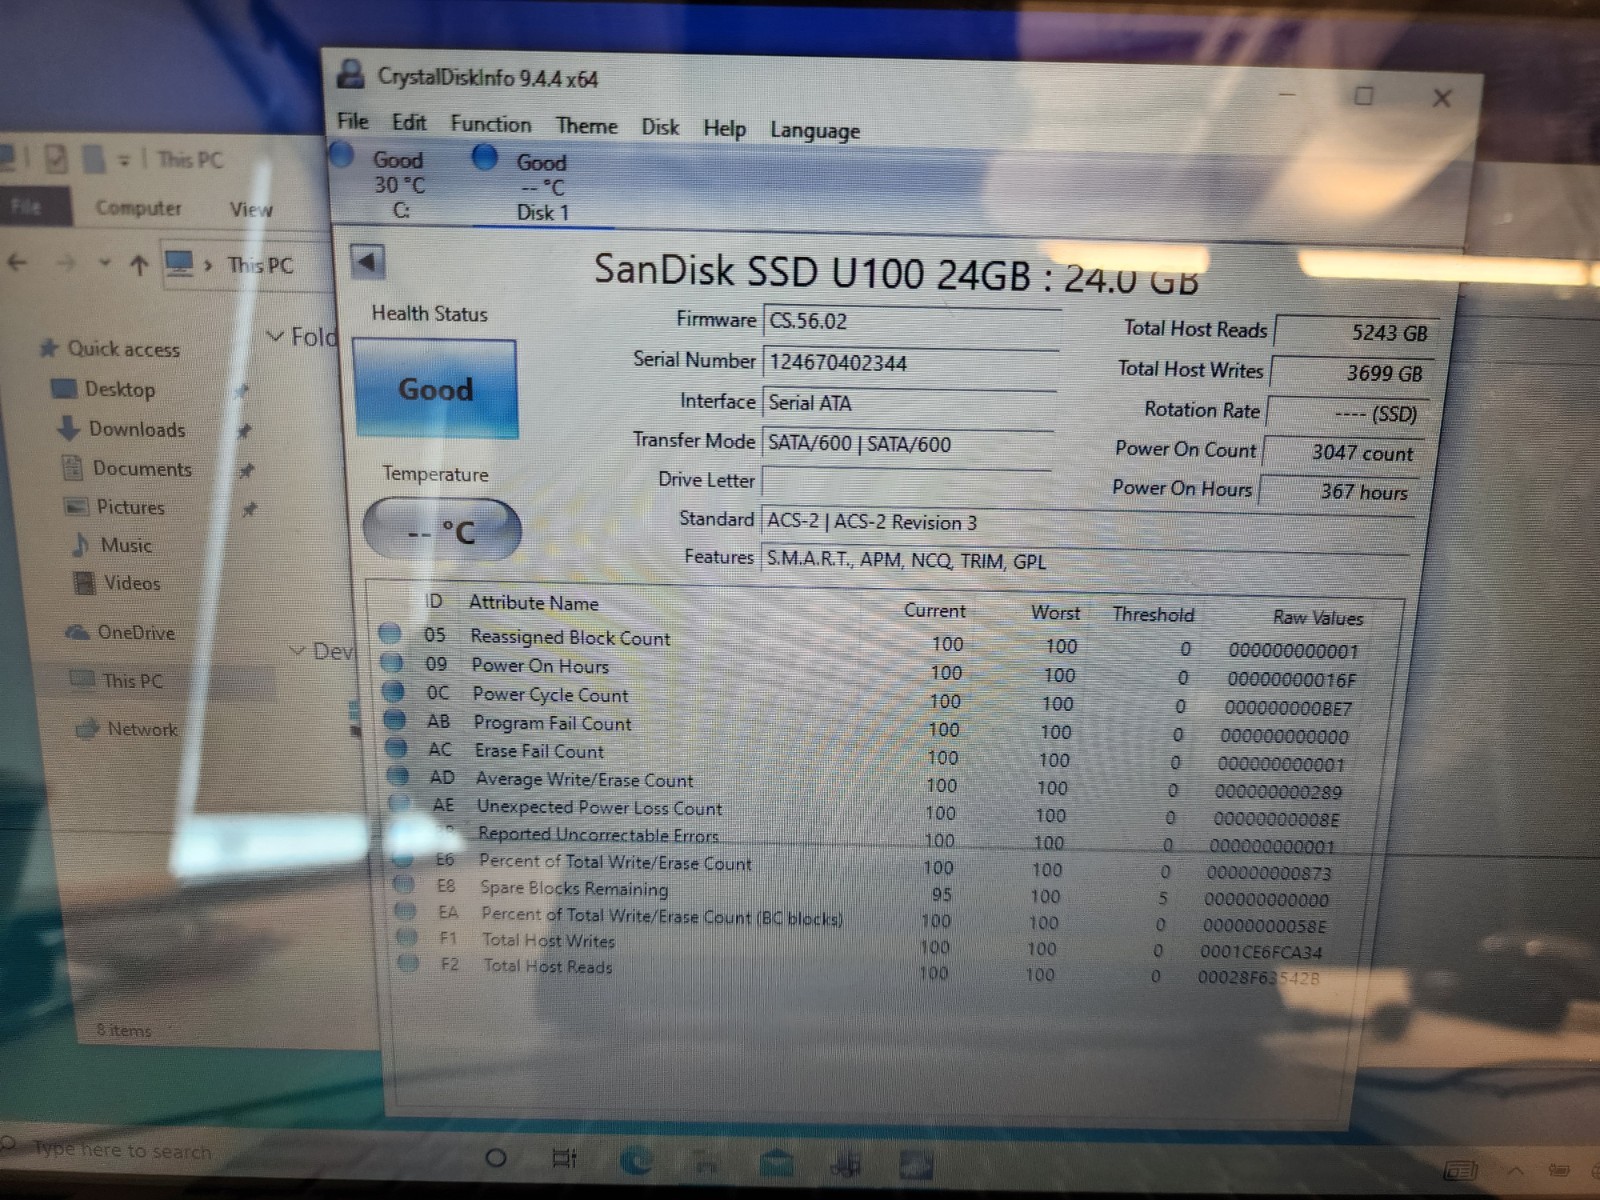Click the Threshold column header
This screenshot has width=1600, height=1200.
point(1153,614)
